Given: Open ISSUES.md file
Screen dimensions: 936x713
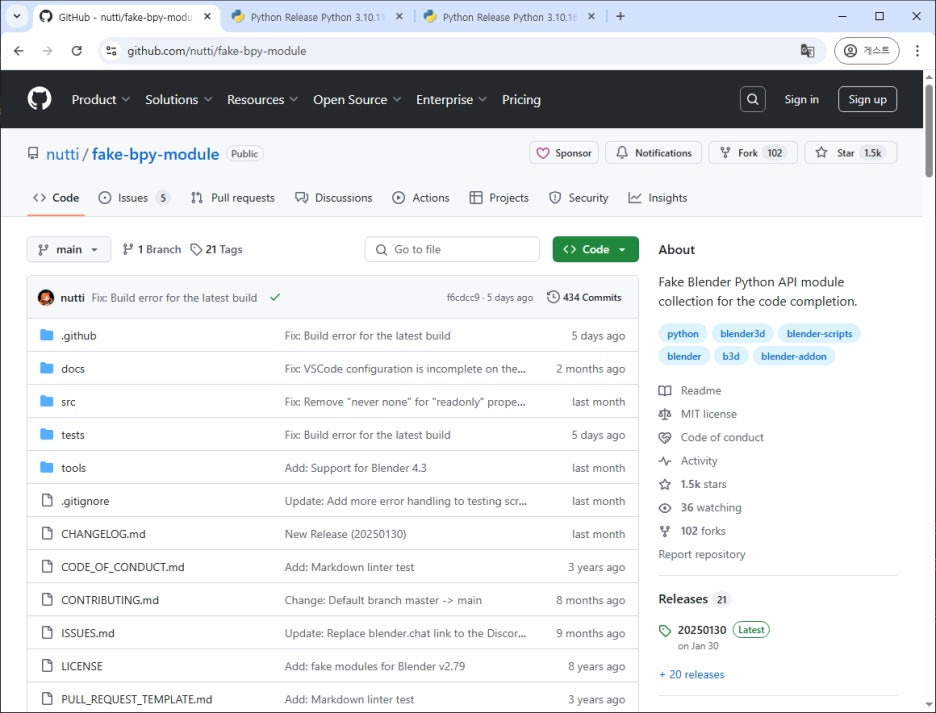Looking at the screenshot, I should [88, 633].
